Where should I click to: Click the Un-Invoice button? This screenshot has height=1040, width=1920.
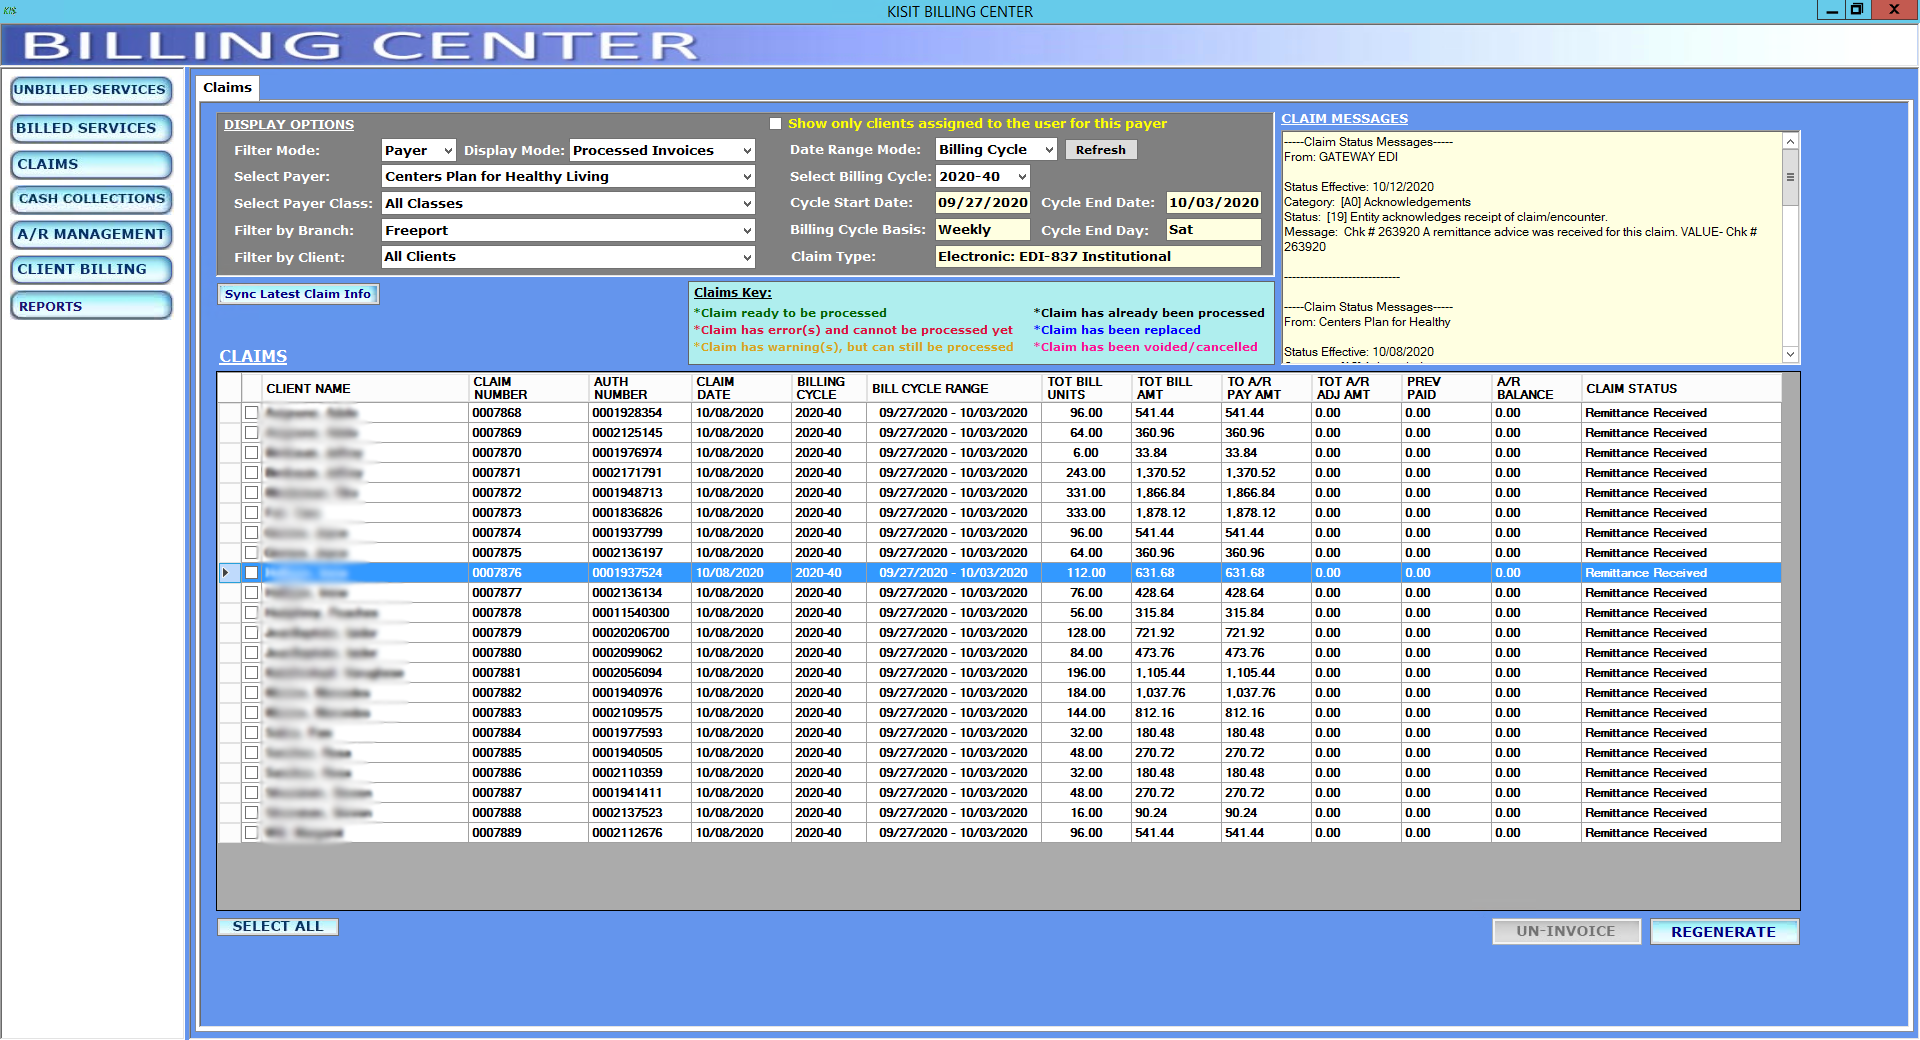(1566, 931)
